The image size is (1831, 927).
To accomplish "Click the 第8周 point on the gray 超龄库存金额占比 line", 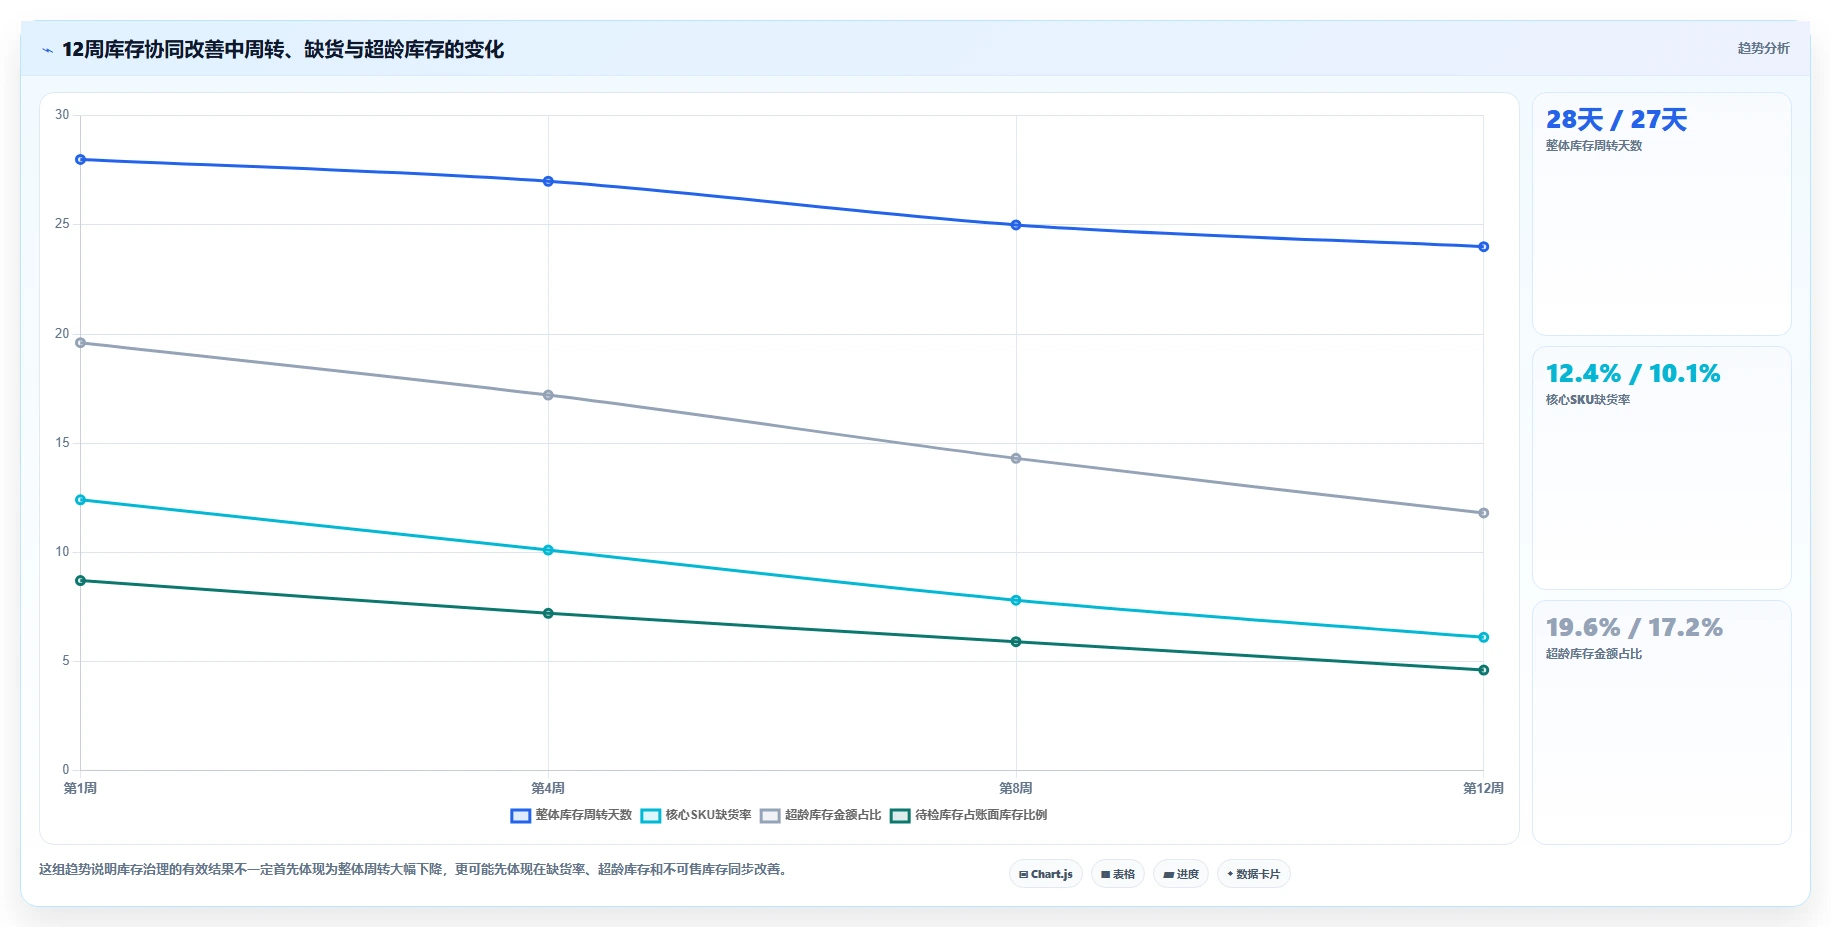I will pyautogui.click(x=1016, y=459).
